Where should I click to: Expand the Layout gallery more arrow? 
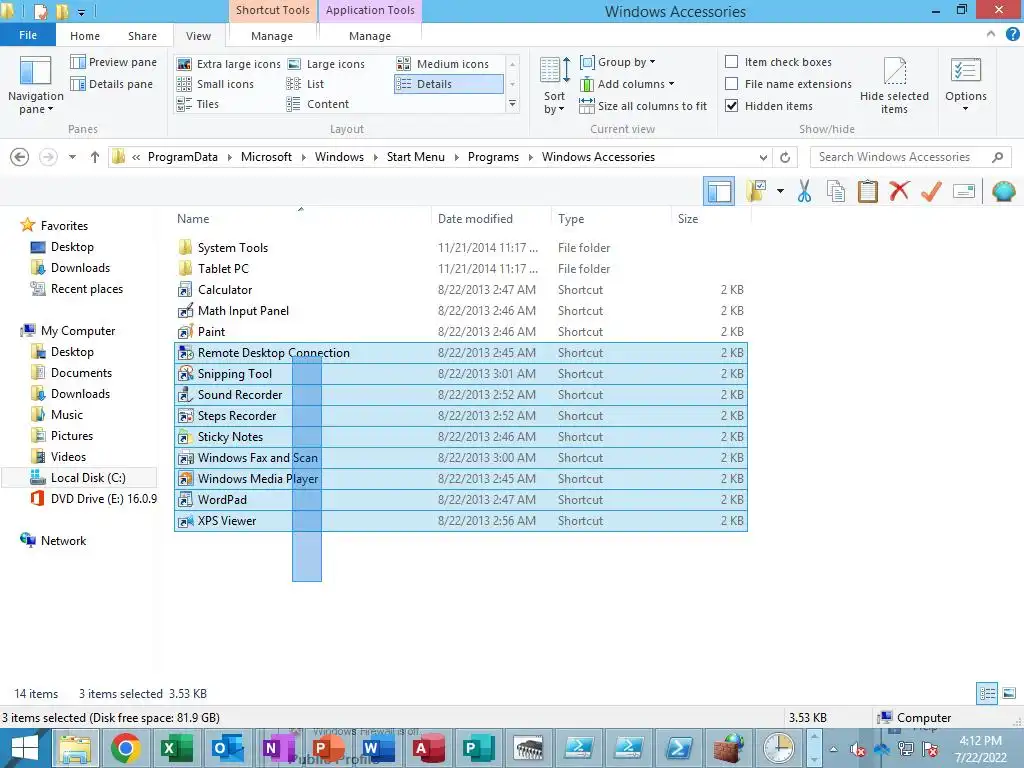click(513, 104)
